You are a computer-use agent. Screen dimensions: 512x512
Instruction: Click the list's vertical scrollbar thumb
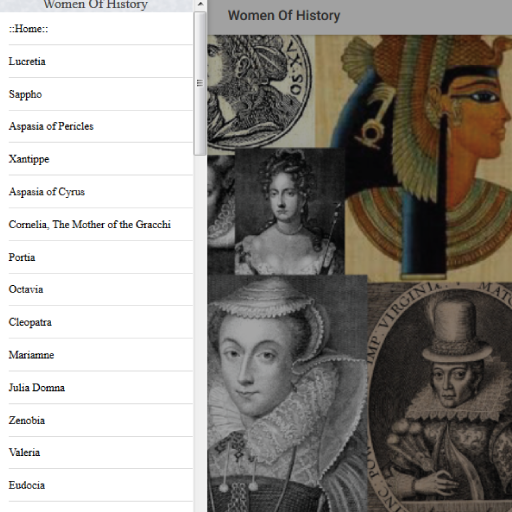(x=200, y=83)
